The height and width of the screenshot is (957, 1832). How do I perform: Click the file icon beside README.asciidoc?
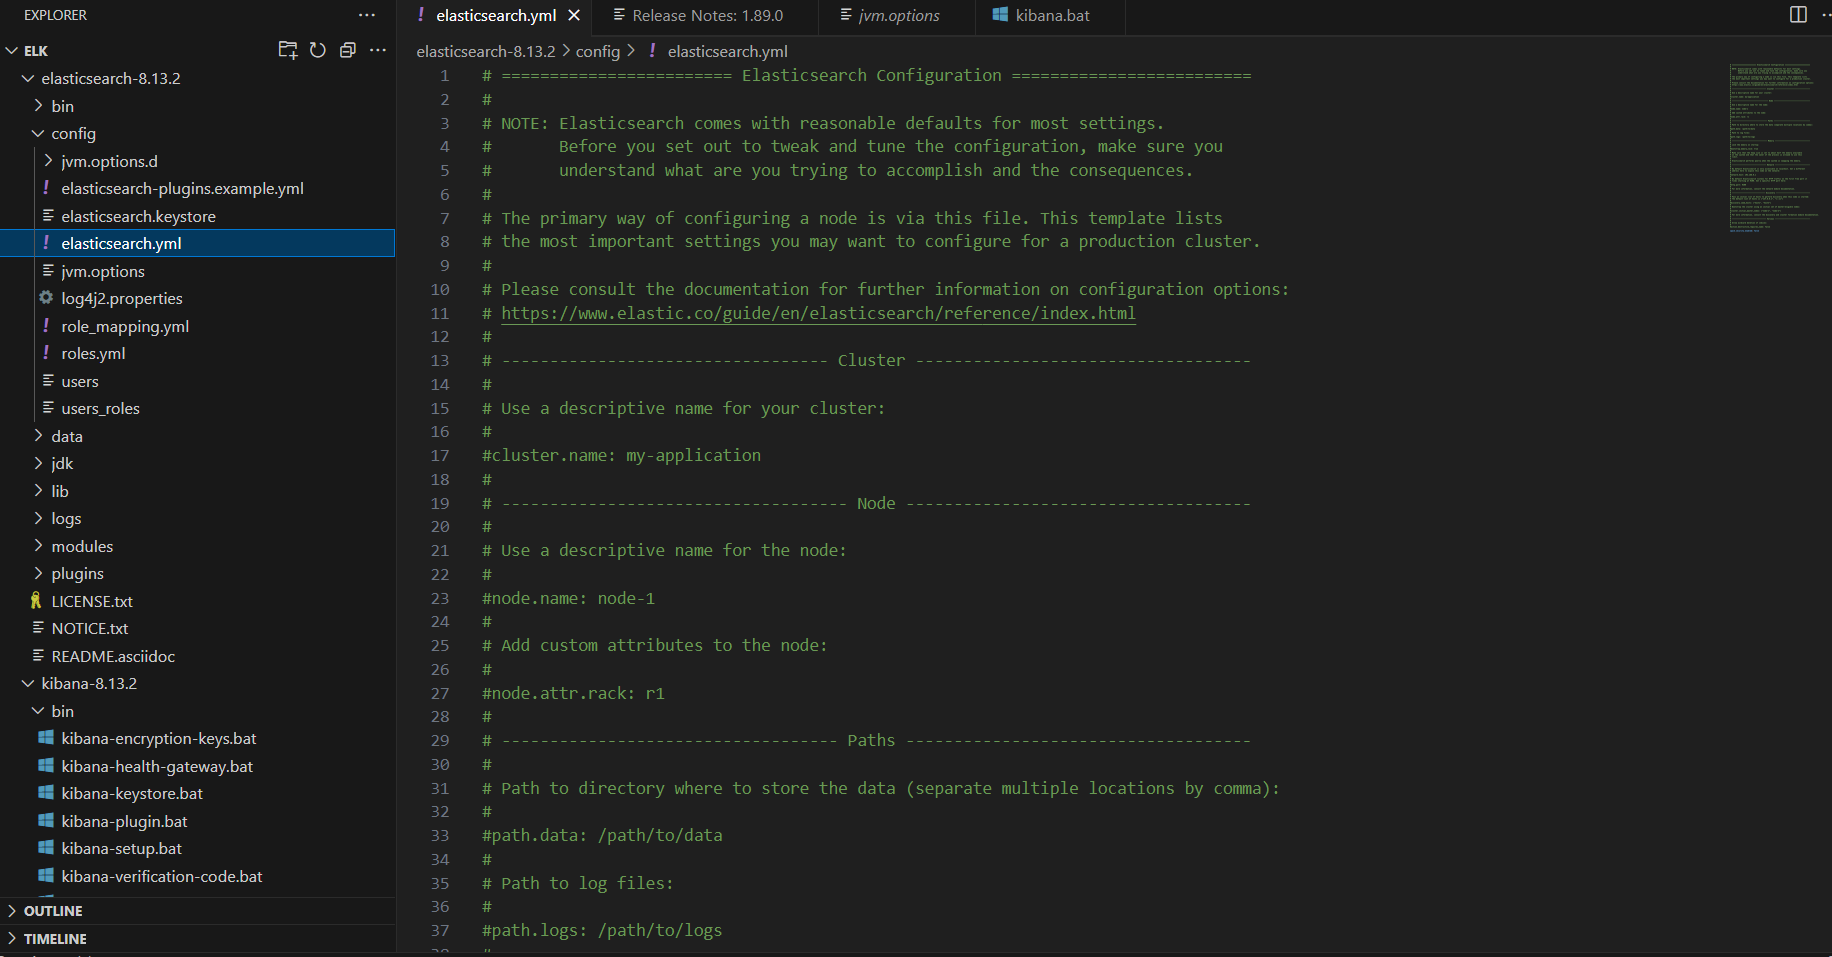click(38, 656)
